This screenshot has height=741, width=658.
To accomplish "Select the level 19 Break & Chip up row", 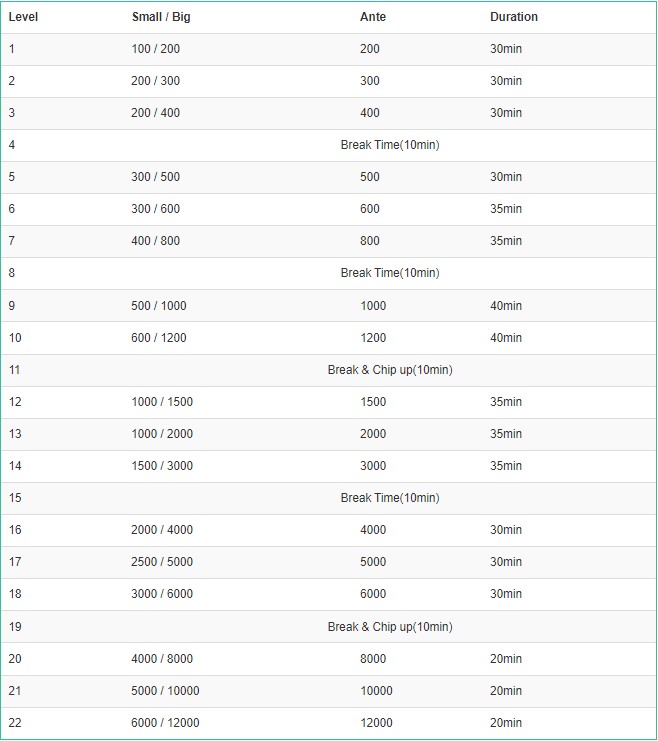I will point(329,627).
